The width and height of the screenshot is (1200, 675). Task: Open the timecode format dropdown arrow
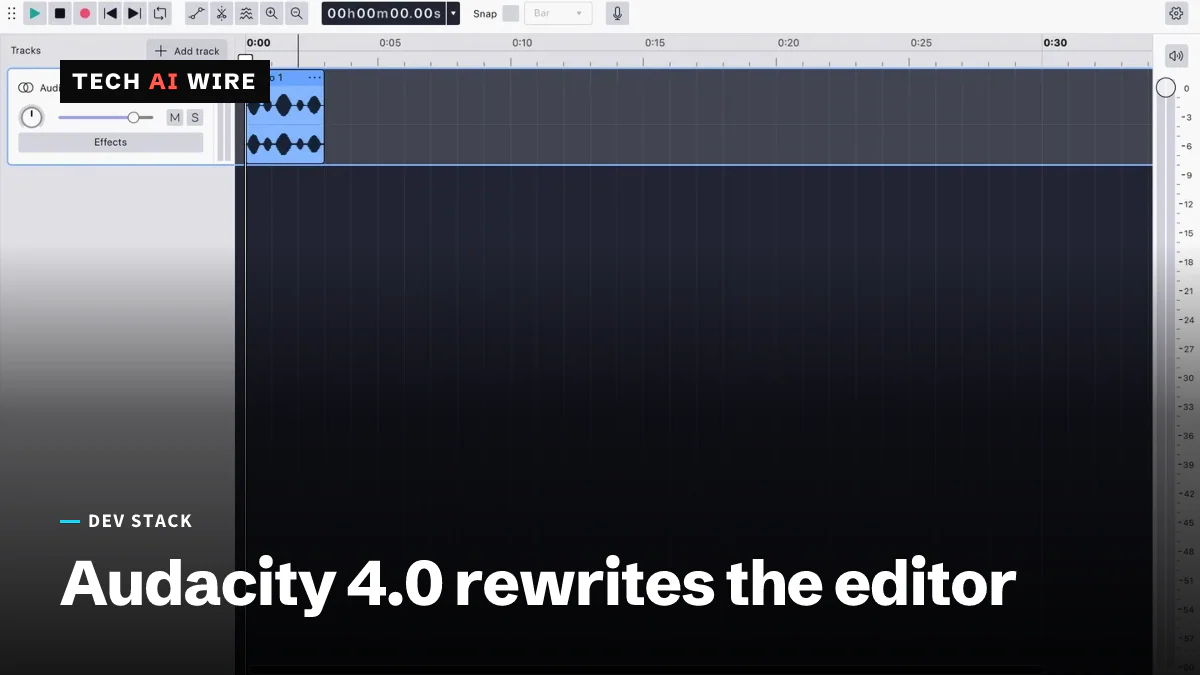453,13
